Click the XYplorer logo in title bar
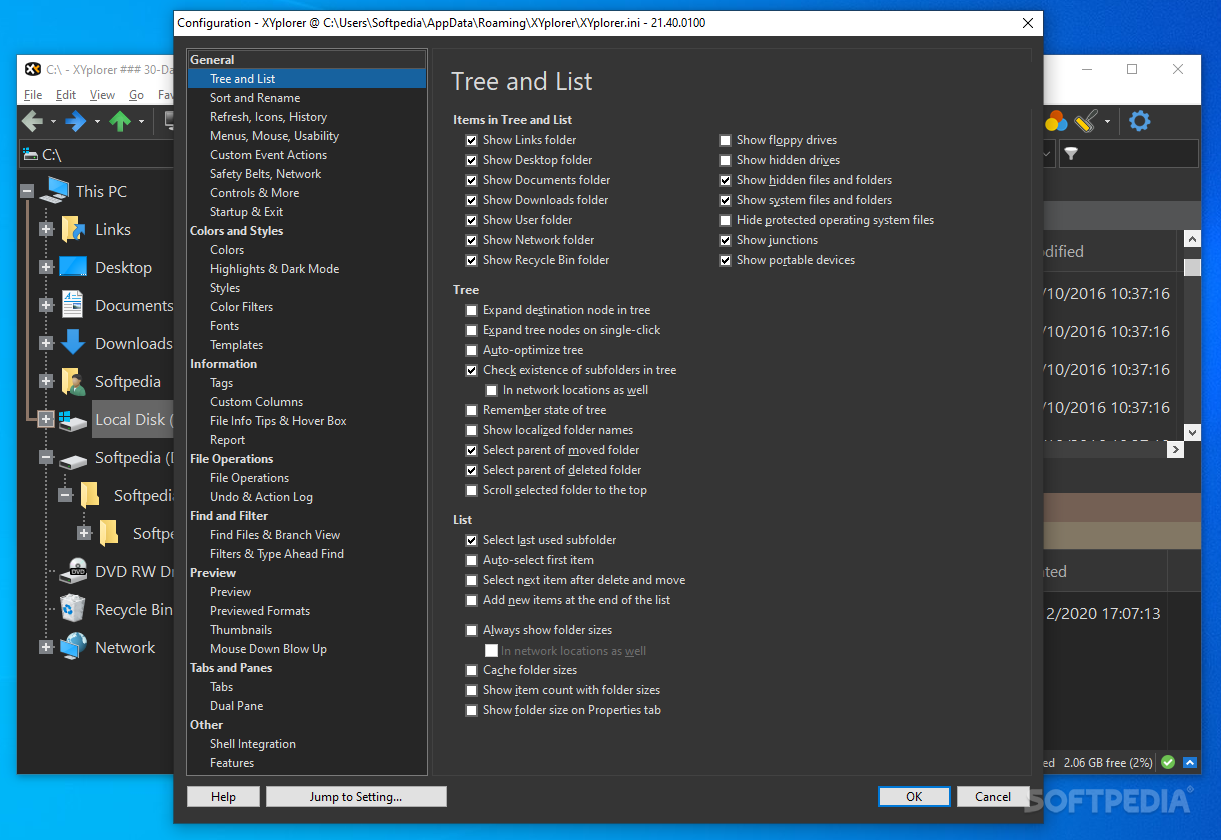This screenshot has height=840, width=1221. (32, 69)
